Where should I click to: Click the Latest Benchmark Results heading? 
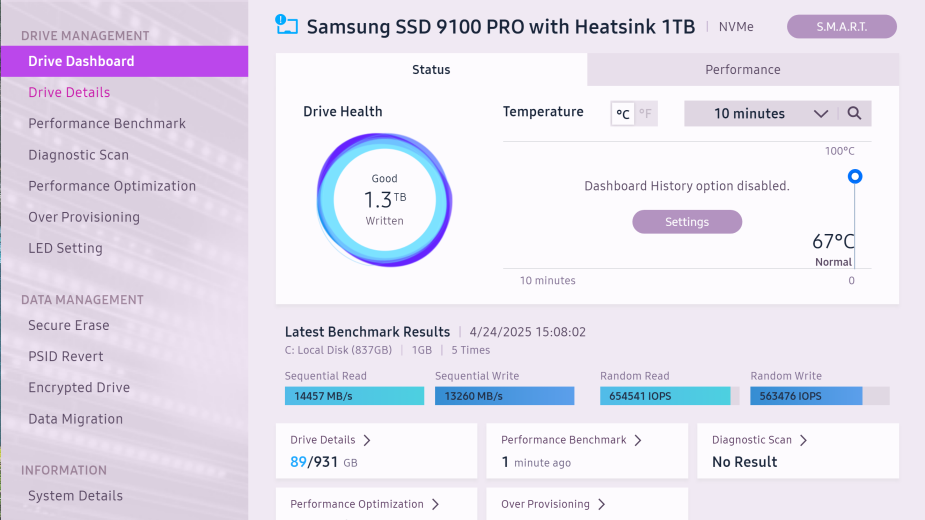[x=367, y=332]
